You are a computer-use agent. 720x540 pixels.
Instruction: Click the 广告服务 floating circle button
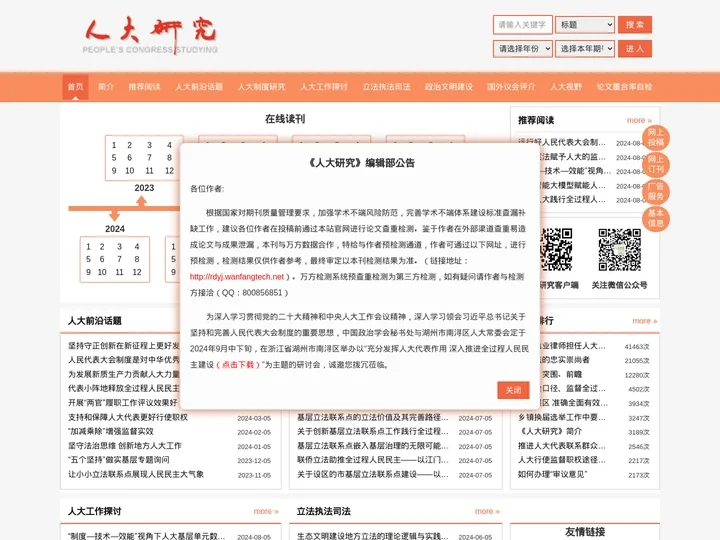pos(656,191)
